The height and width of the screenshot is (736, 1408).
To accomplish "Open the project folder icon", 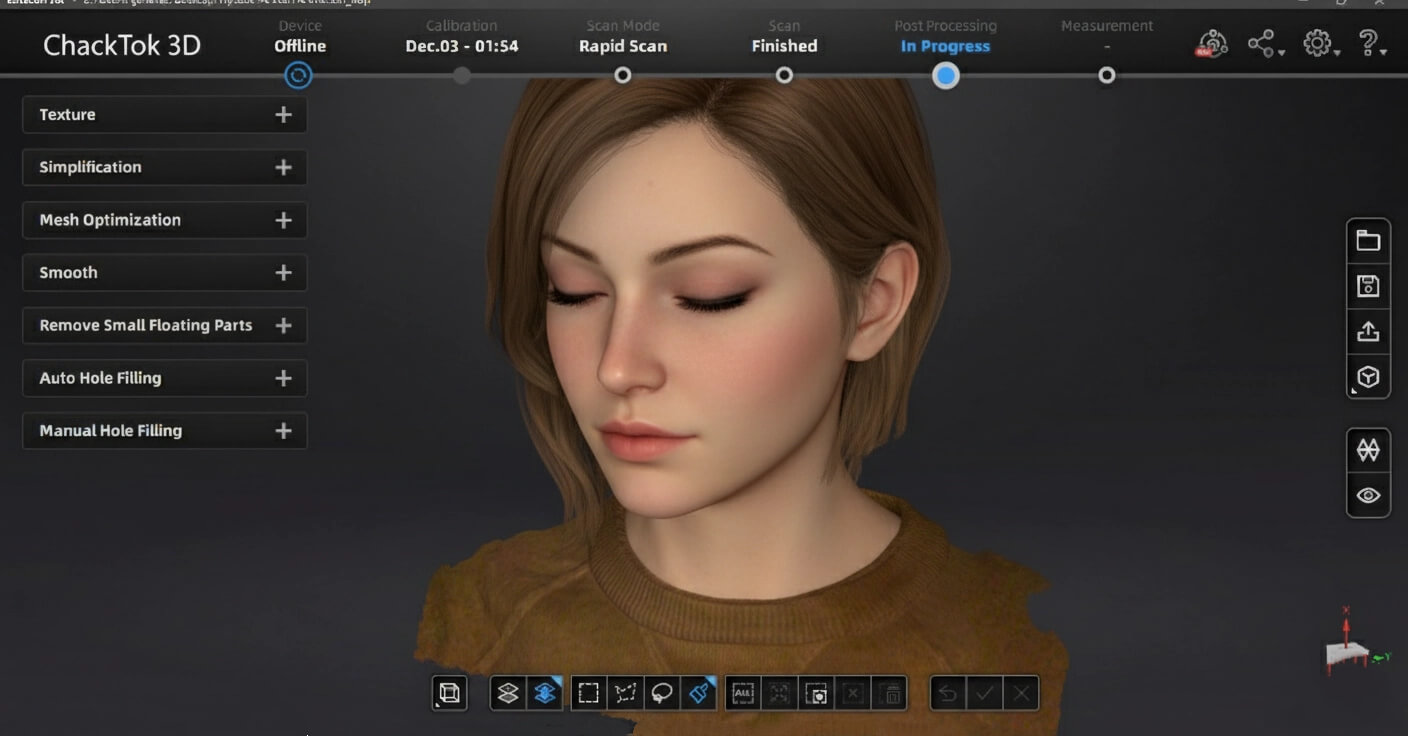I will point(1368,241).
